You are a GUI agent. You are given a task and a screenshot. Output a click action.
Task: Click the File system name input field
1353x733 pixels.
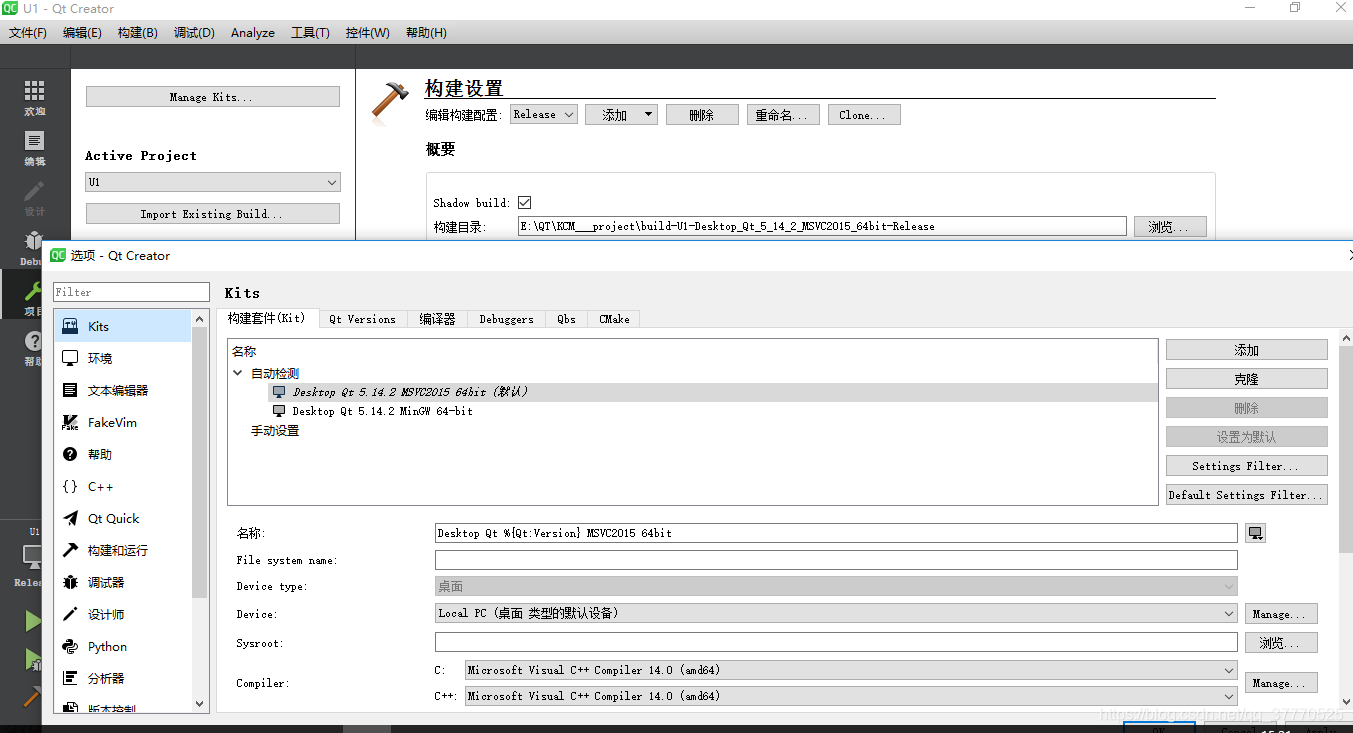836,560
